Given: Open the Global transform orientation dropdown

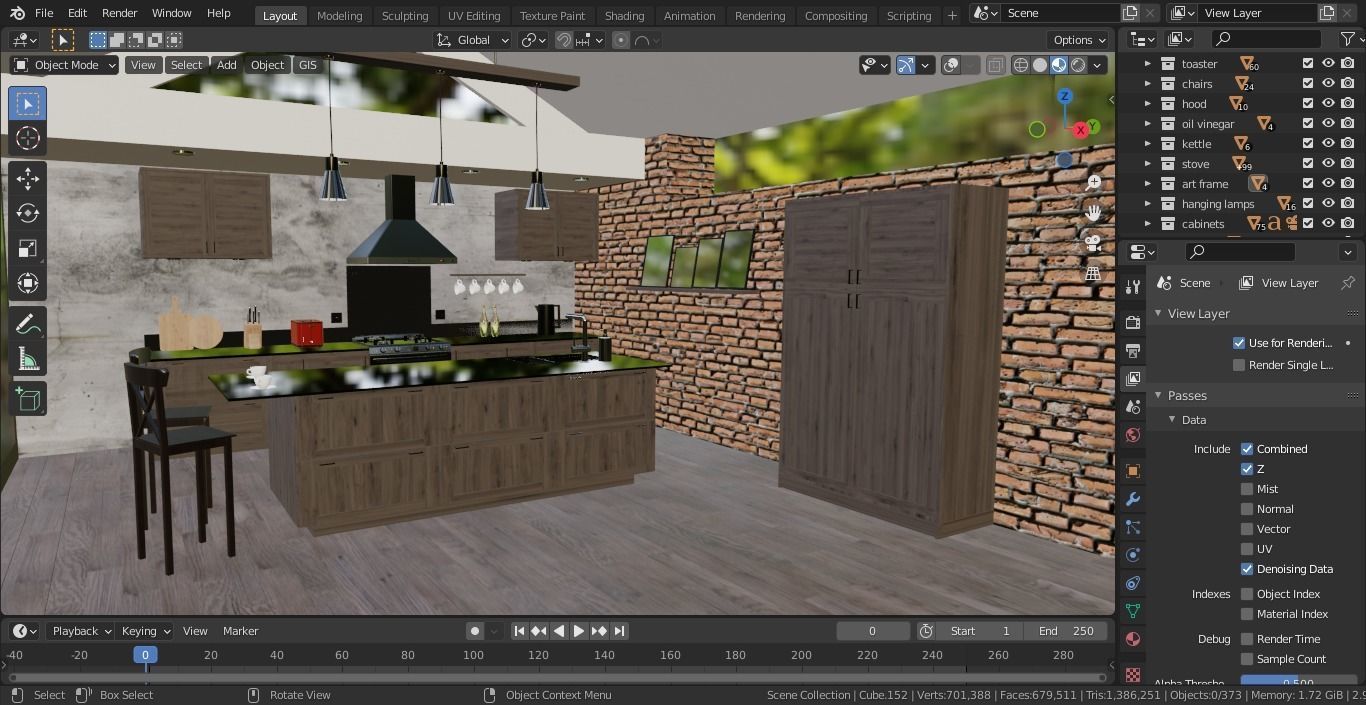Looking at the screenshot, I should [473, 40].
